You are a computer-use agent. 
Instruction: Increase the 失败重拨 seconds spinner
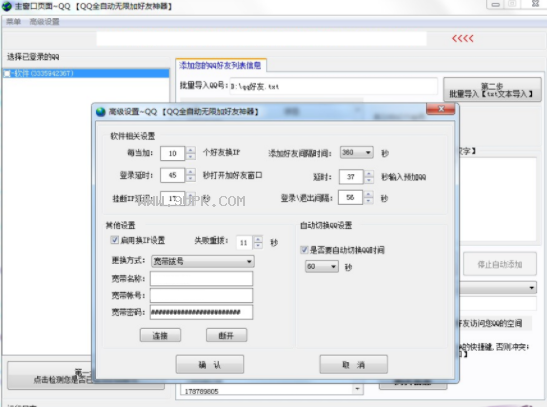(x=258, y=239)
